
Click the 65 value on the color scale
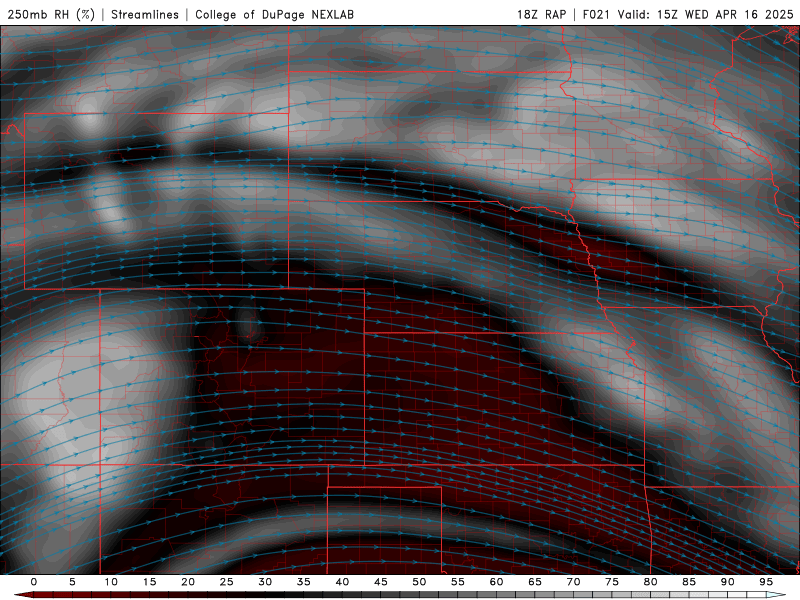pos(535,582)
